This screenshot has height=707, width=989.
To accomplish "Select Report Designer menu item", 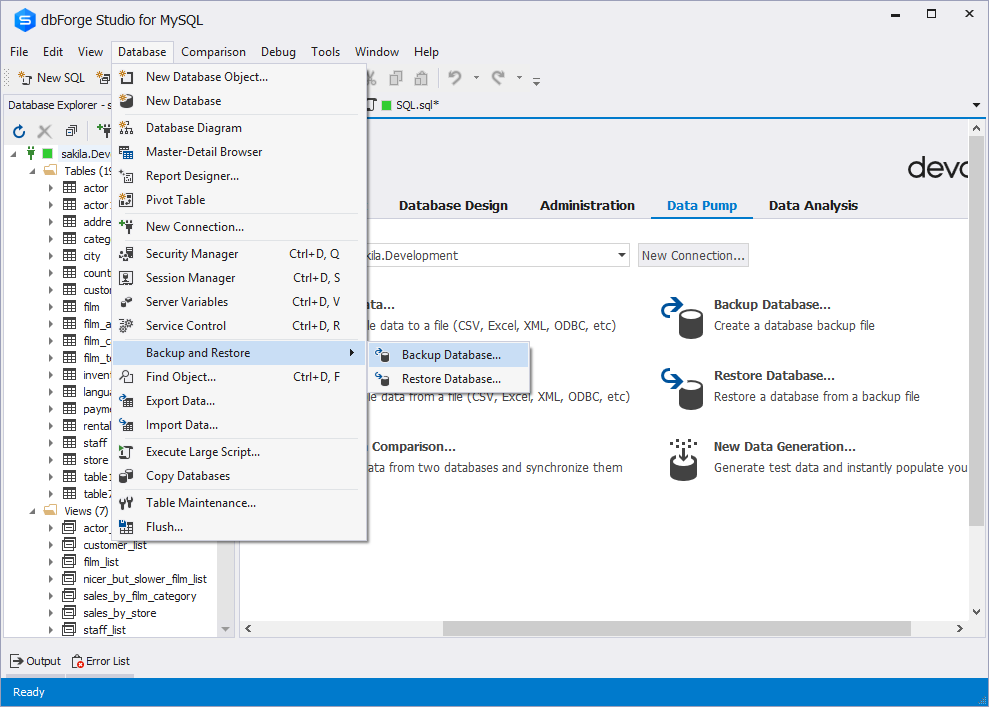I will point(240,176).
